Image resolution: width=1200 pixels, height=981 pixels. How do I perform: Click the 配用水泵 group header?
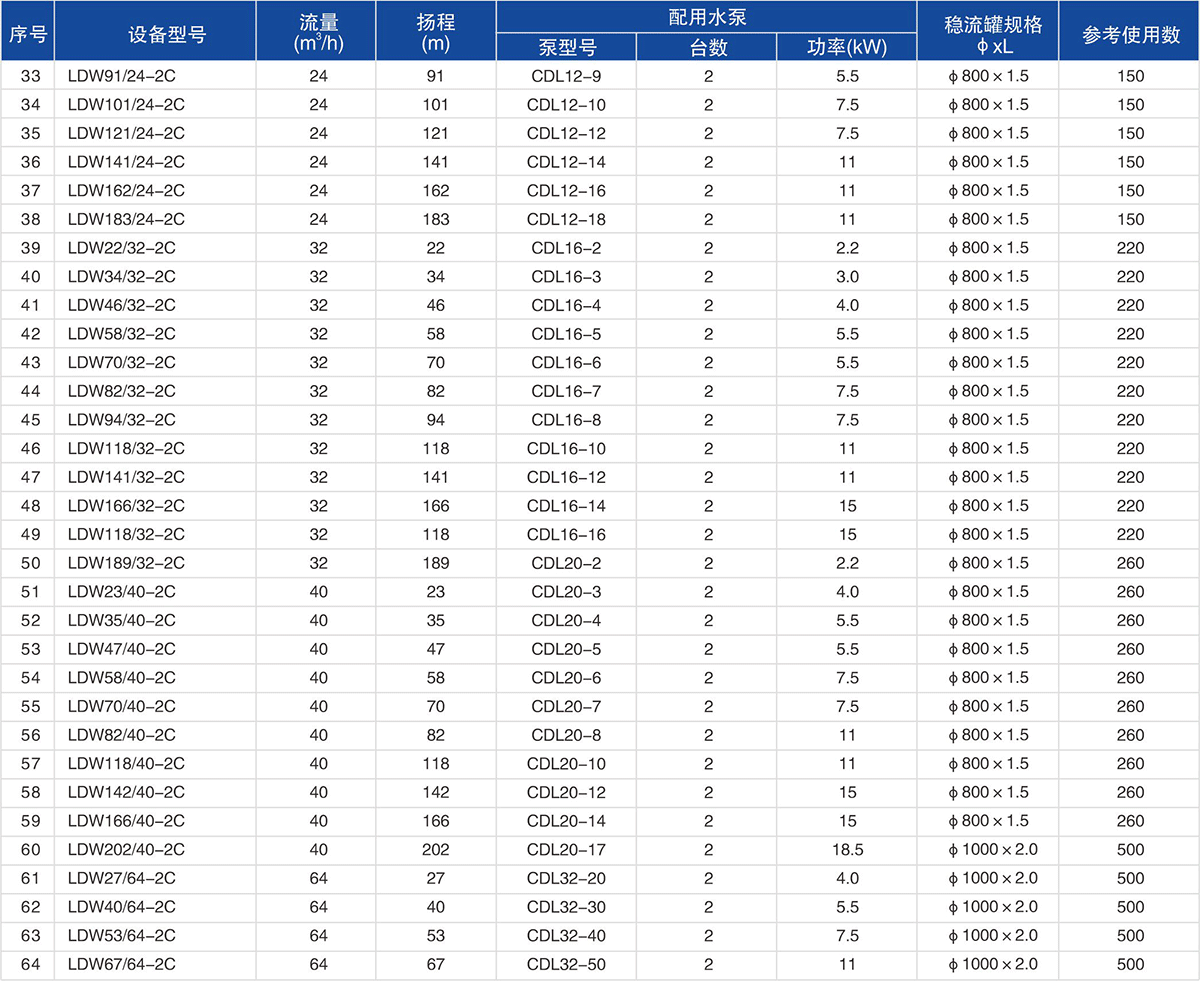click(707, 17)
